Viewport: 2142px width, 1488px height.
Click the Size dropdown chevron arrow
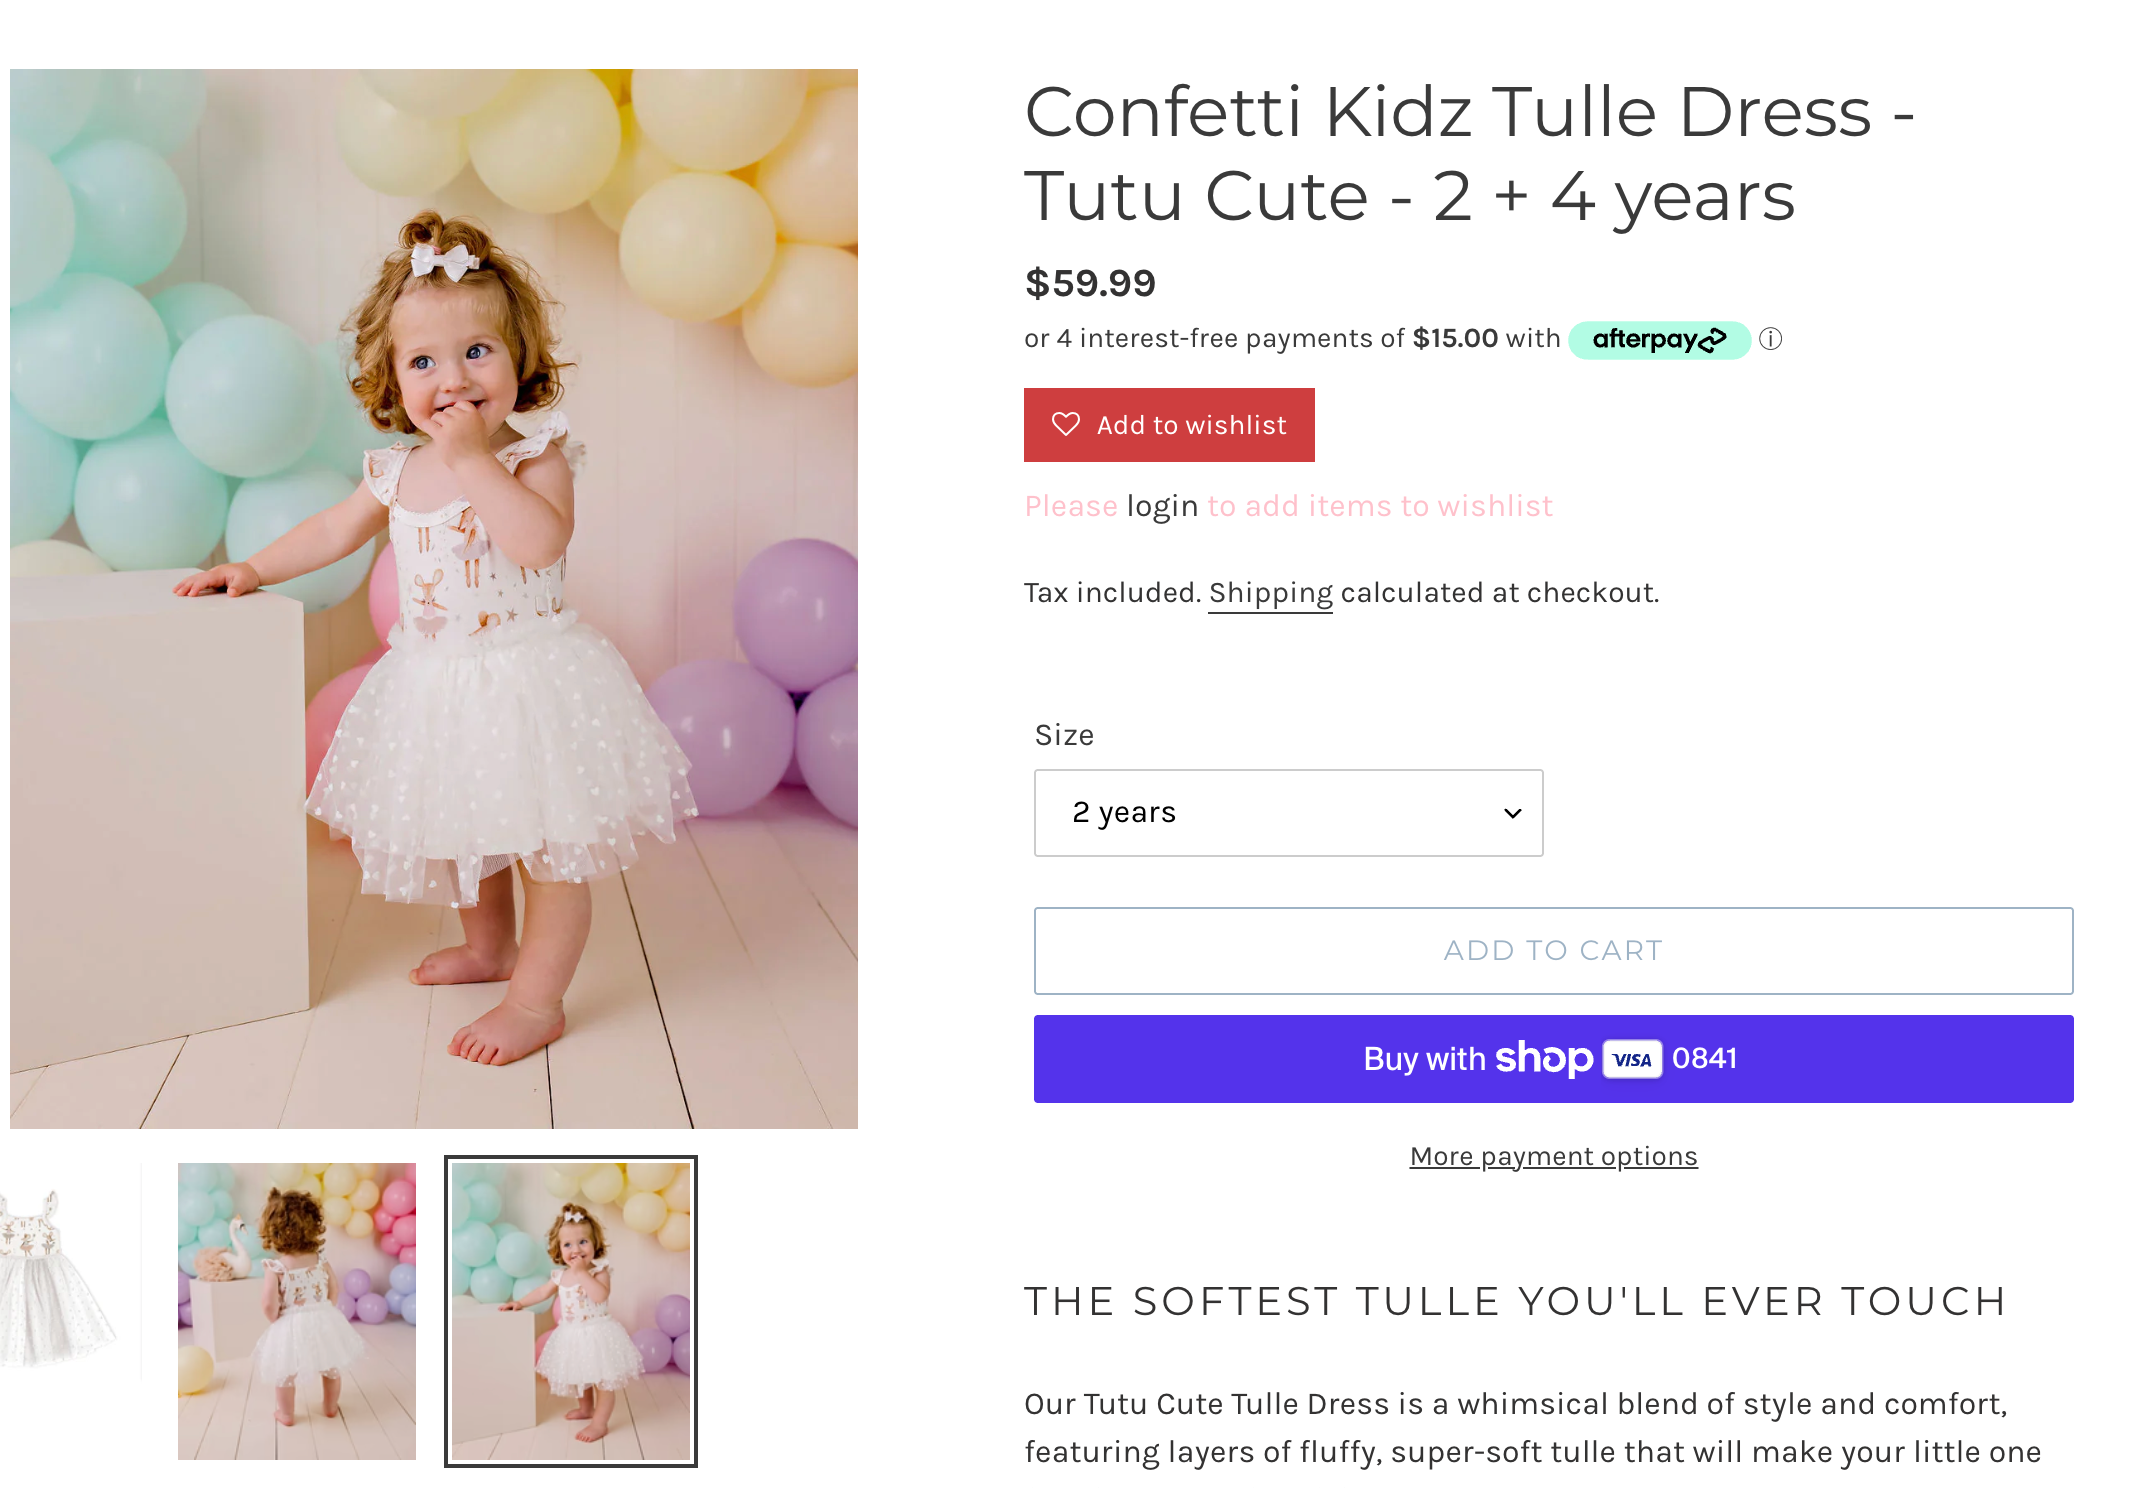point(1513,813)
